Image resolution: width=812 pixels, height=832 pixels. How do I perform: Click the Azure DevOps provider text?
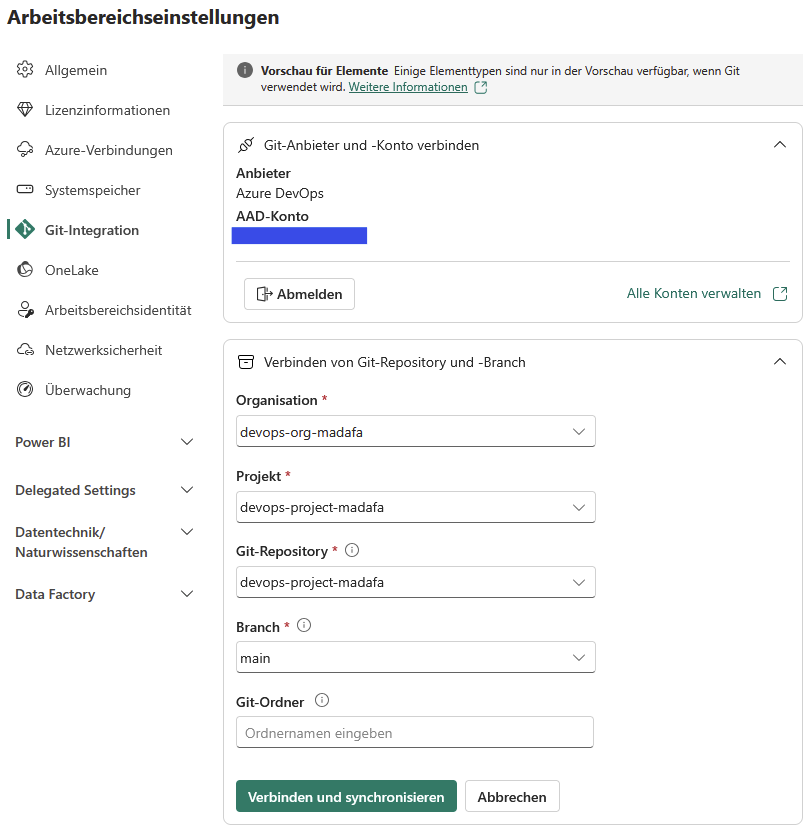tap(280, 193)
